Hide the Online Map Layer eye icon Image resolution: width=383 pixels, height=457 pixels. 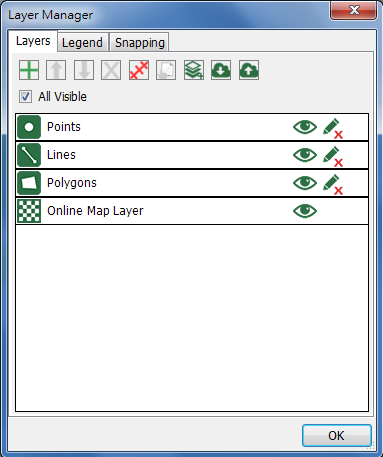tap(305, 211)
